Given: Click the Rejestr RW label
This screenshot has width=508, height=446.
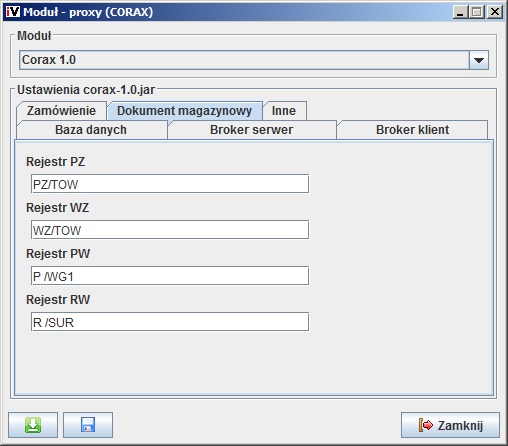Looking at the screenshot, I should point(58,300).
